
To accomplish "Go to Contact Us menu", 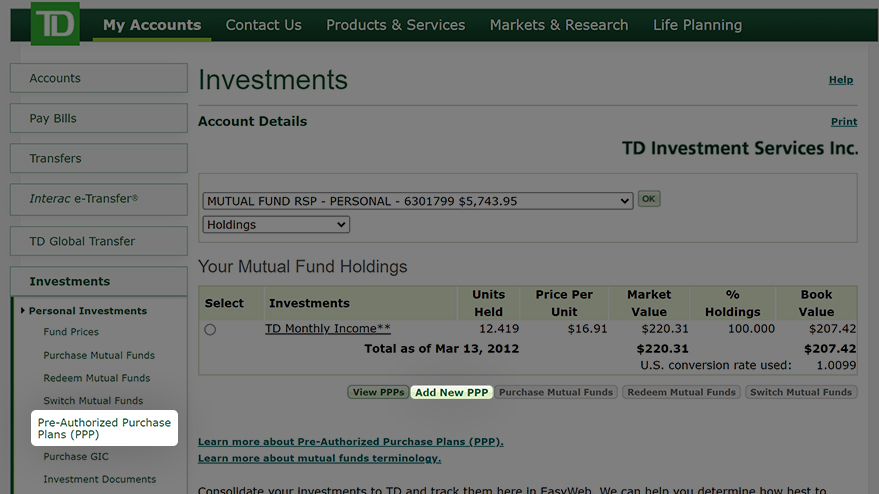I will click(x=263, y=25).
